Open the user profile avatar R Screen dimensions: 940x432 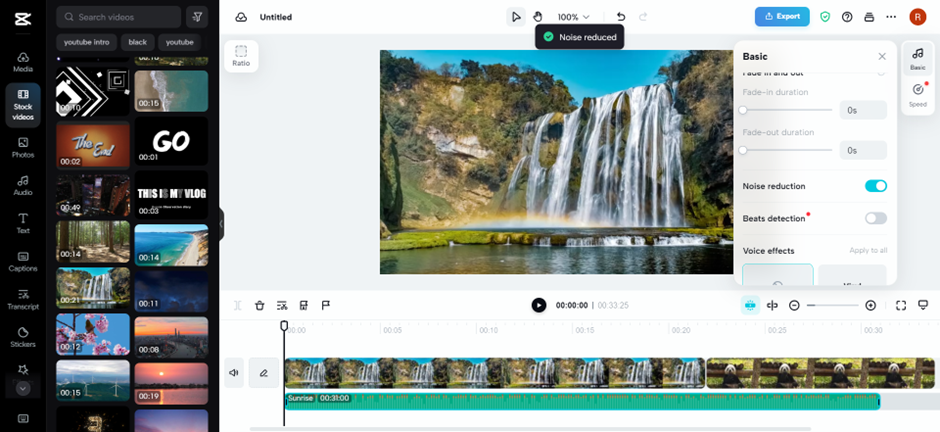coord(917,17)
